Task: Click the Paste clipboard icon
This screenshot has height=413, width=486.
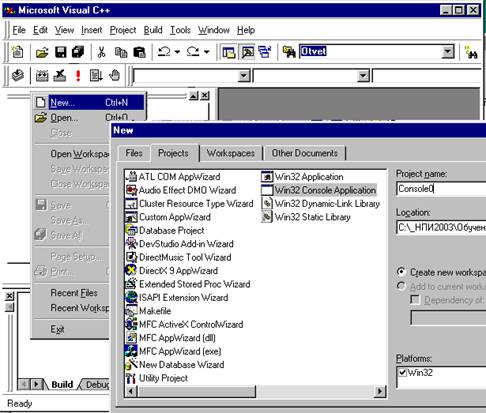Action: pos(139,52)
